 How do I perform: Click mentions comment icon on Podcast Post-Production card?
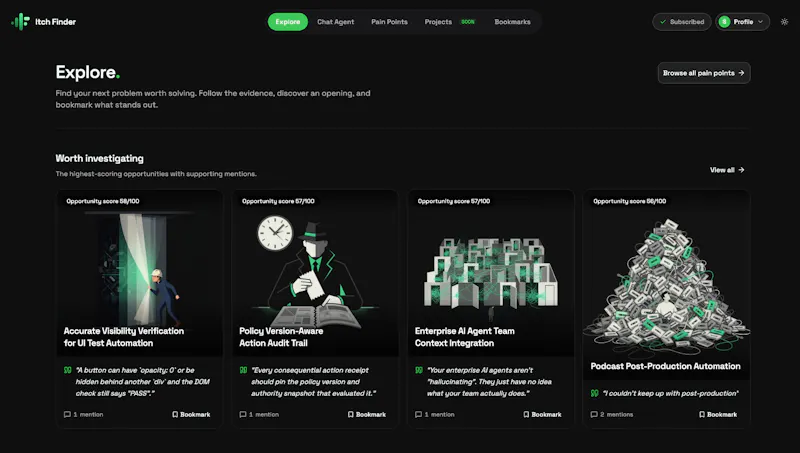pyautogui.click(x=593, y=414)
